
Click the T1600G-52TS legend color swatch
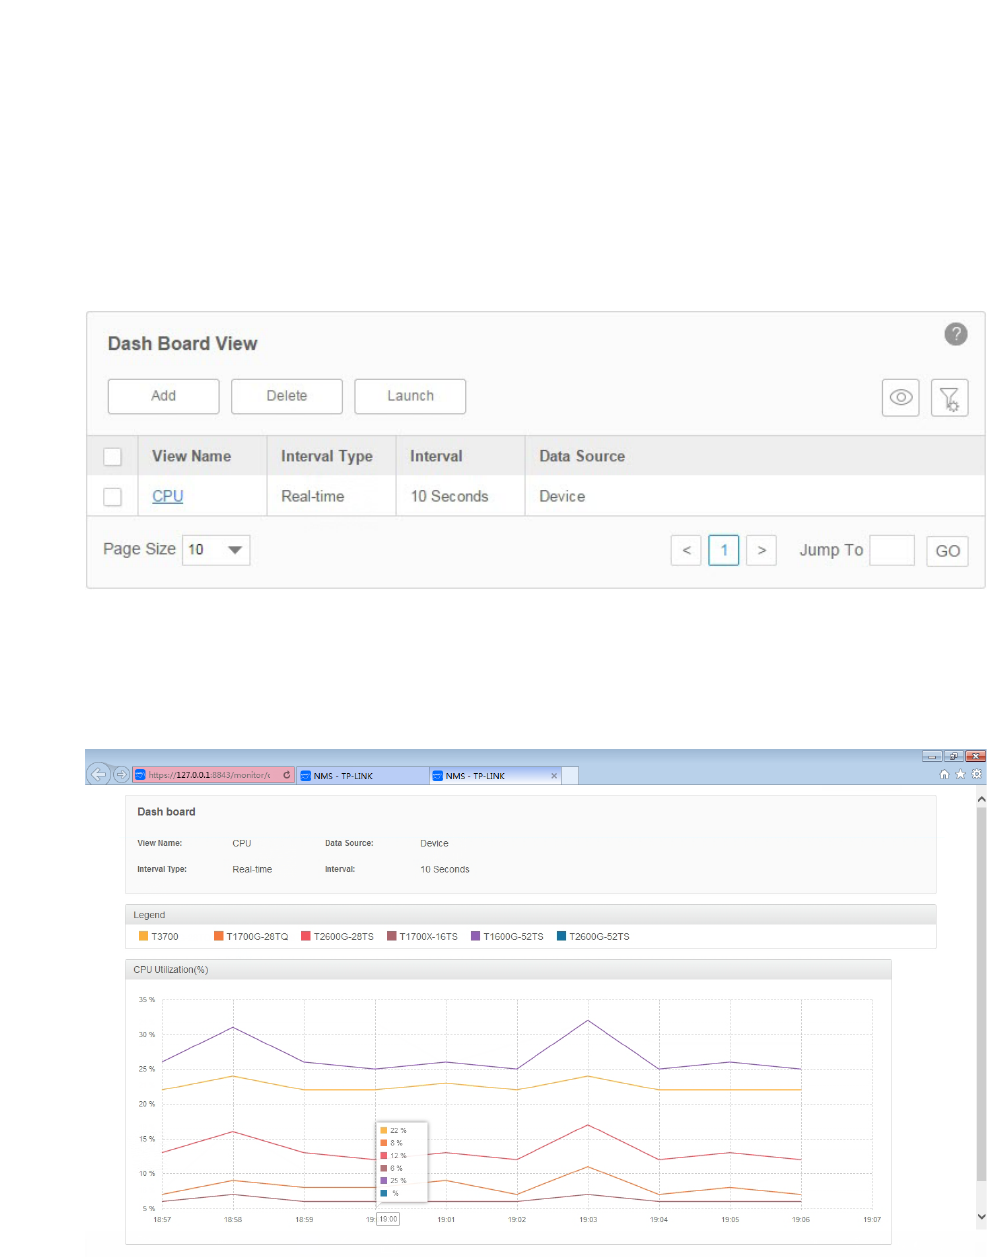pos(475,936)
